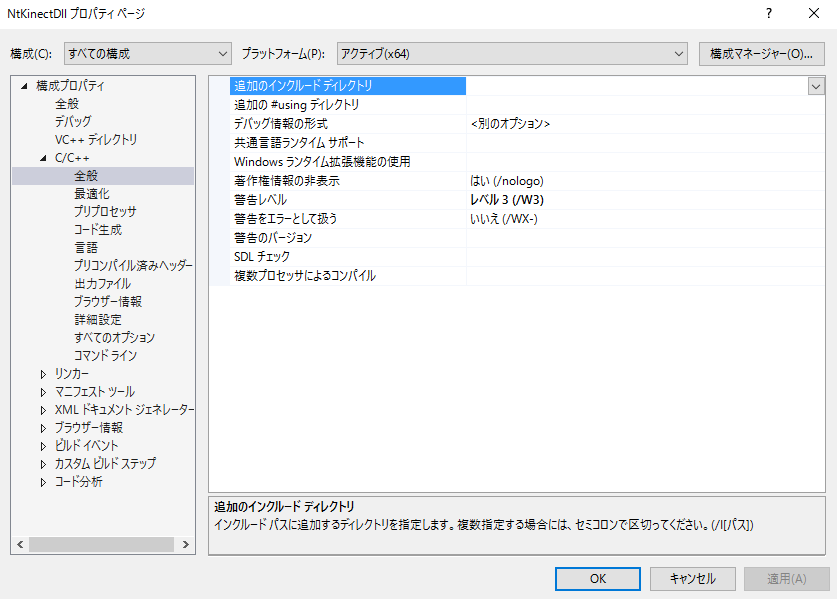Viewport: 837px width, 599px height.
Task: Click the 構成マネージャー button
Action: pos(761,53)
